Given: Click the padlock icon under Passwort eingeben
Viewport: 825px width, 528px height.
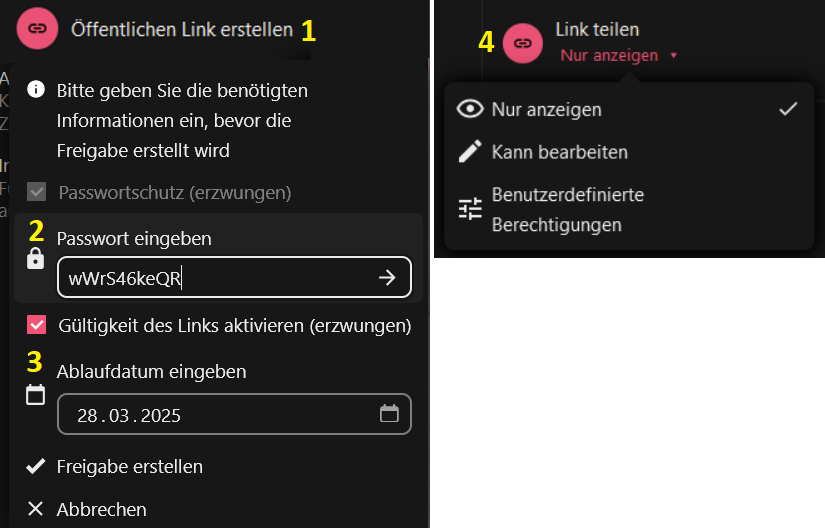Looking at the screenshot, I should click(x=35, y=258).
